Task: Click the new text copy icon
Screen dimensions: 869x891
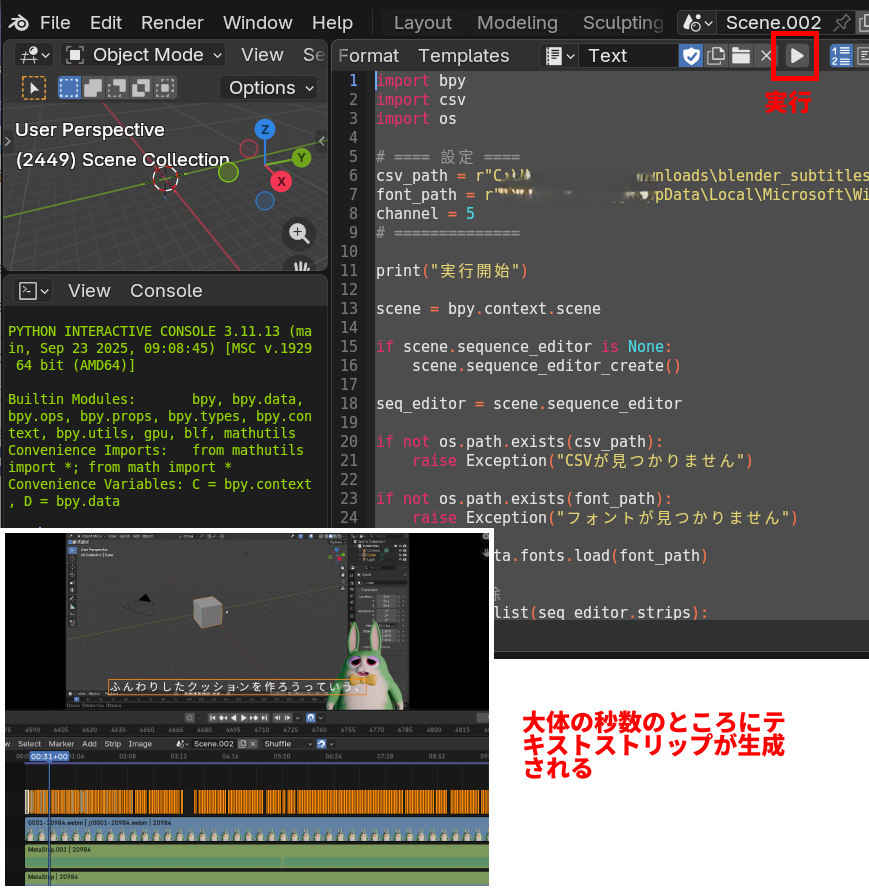Action: pyautogui.click(x=716, y=56)
